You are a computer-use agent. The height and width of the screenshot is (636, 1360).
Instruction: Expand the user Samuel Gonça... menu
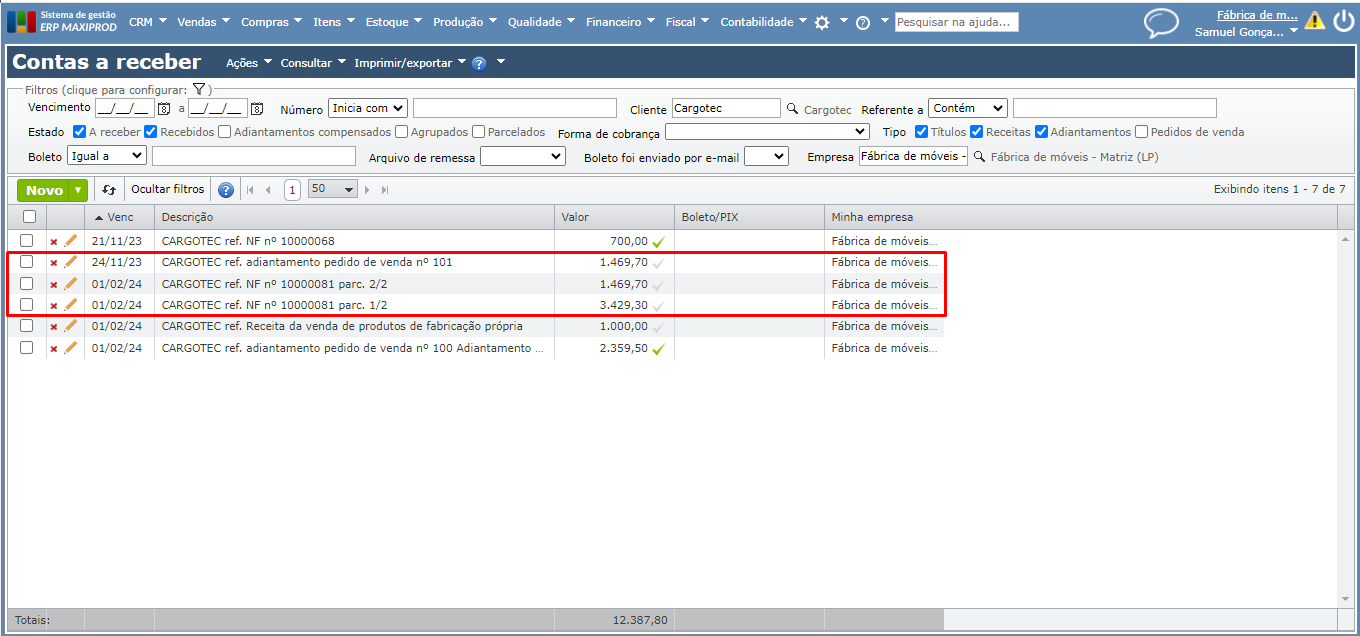pyautogui.click(x=1294, y=32)
